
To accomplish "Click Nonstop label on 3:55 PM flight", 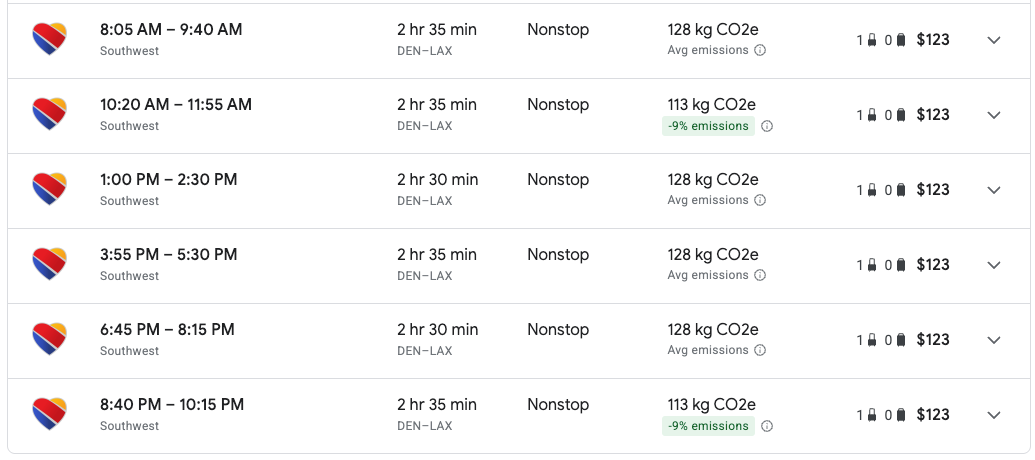I will (558, 255).
